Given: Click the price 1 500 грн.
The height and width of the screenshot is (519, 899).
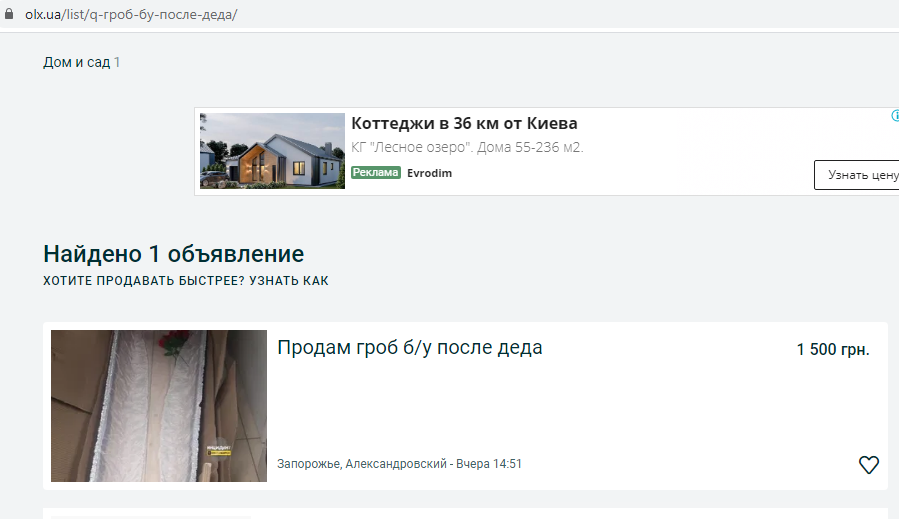Looking at the screenshot, I should [x=833, y=349].
